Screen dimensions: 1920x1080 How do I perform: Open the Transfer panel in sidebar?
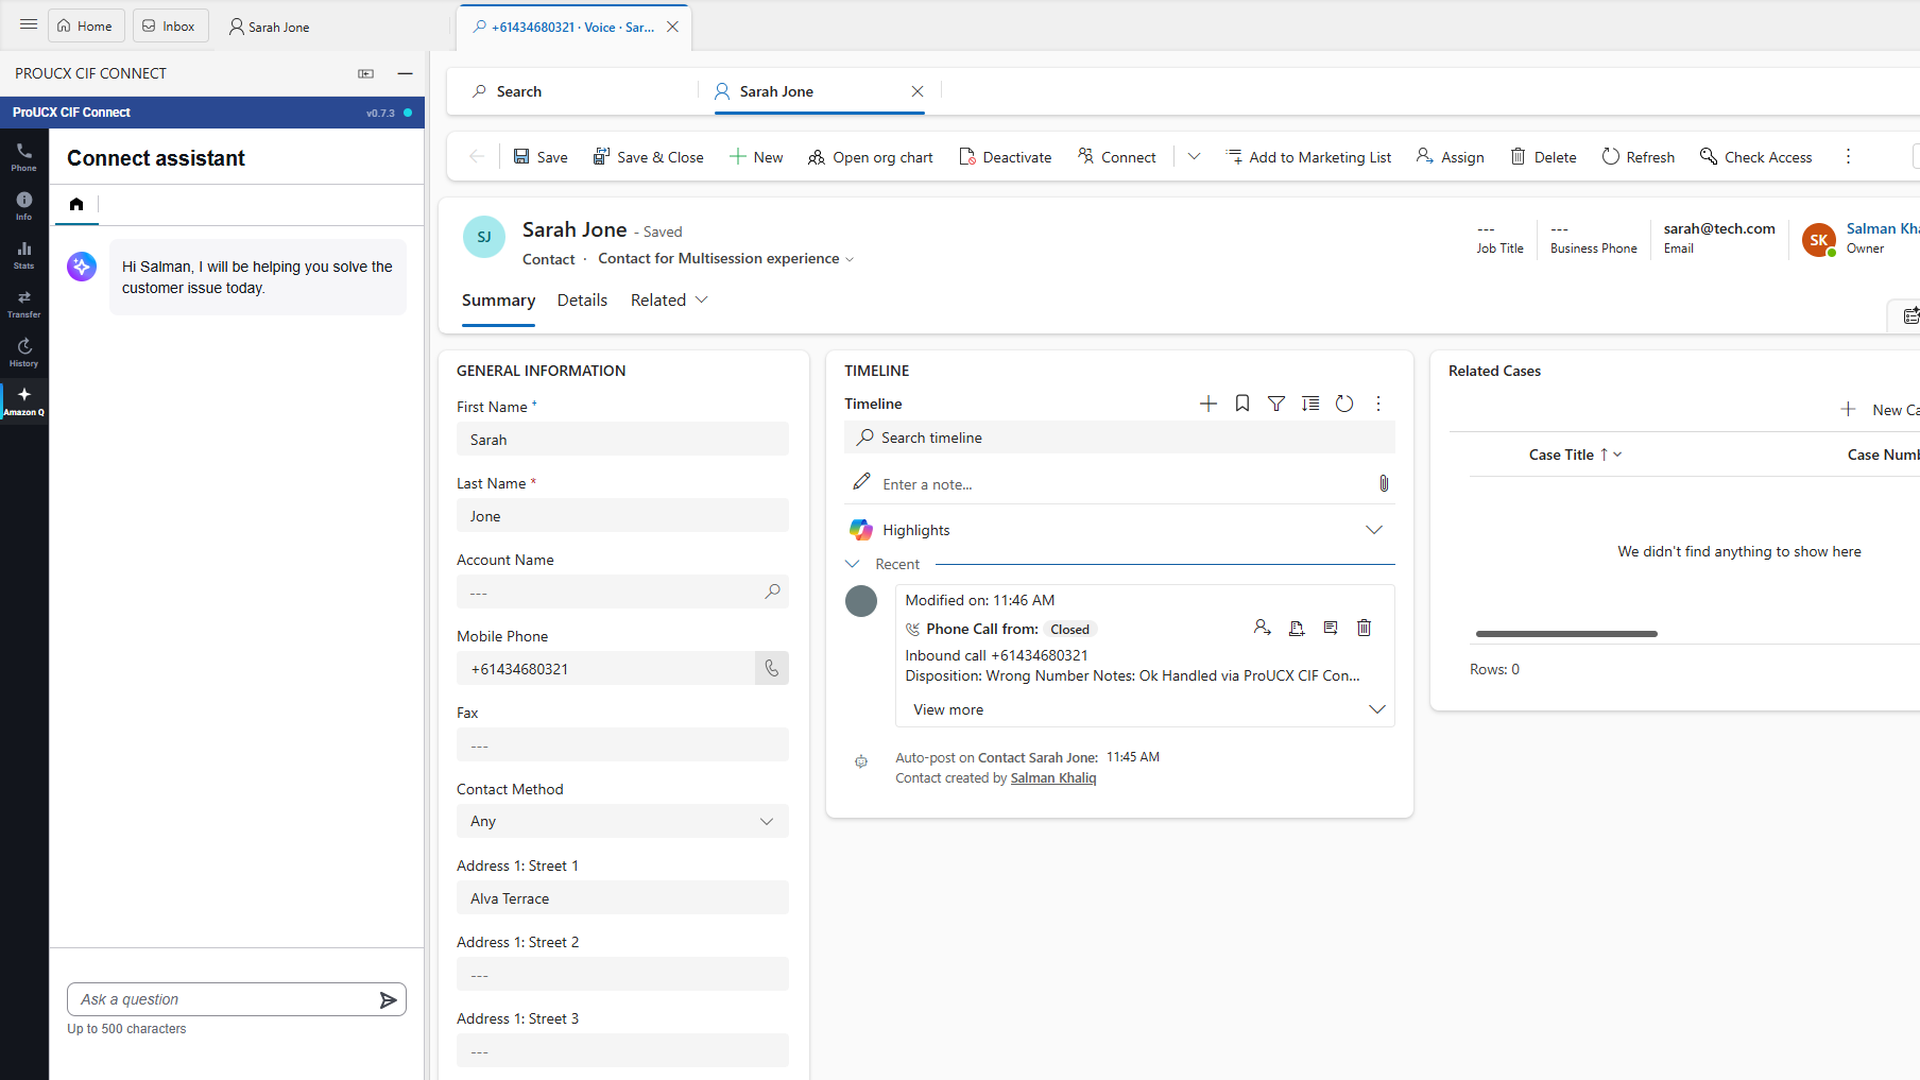pos(24,303)
